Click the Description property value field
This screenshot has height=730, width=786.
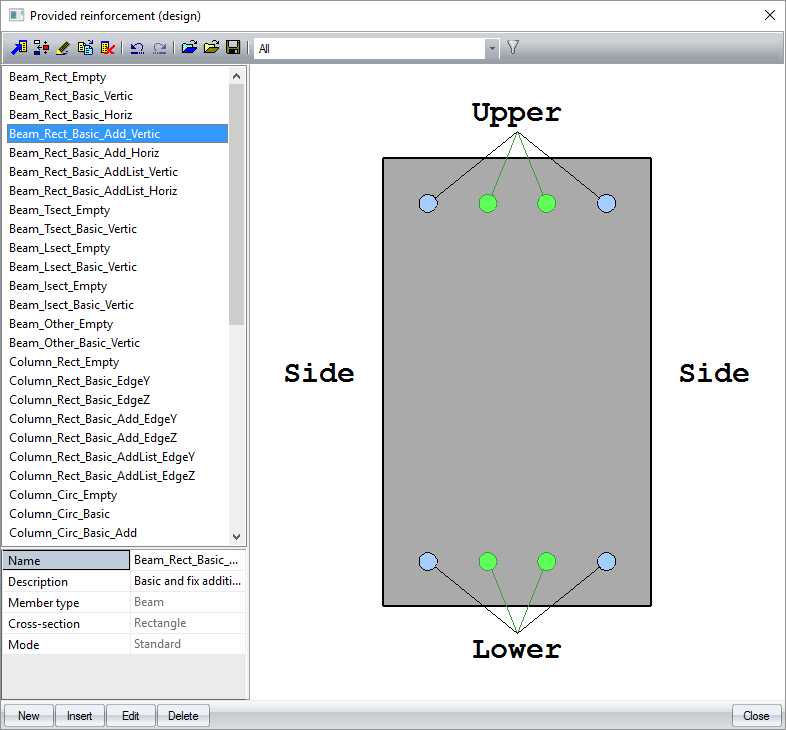[188, 581]
